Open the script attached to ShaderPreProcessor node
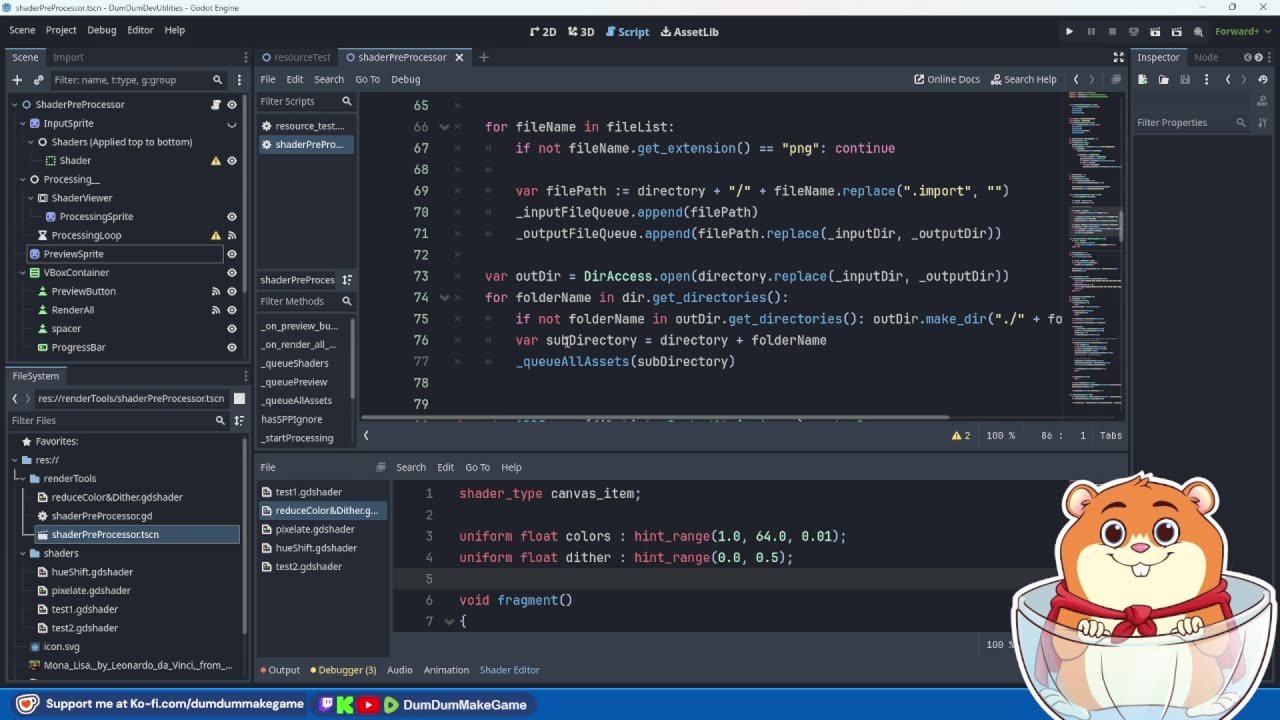Image resolution: width=1280 pixels, height=720 pixels. pyautogui.click(x=216, y=105)
